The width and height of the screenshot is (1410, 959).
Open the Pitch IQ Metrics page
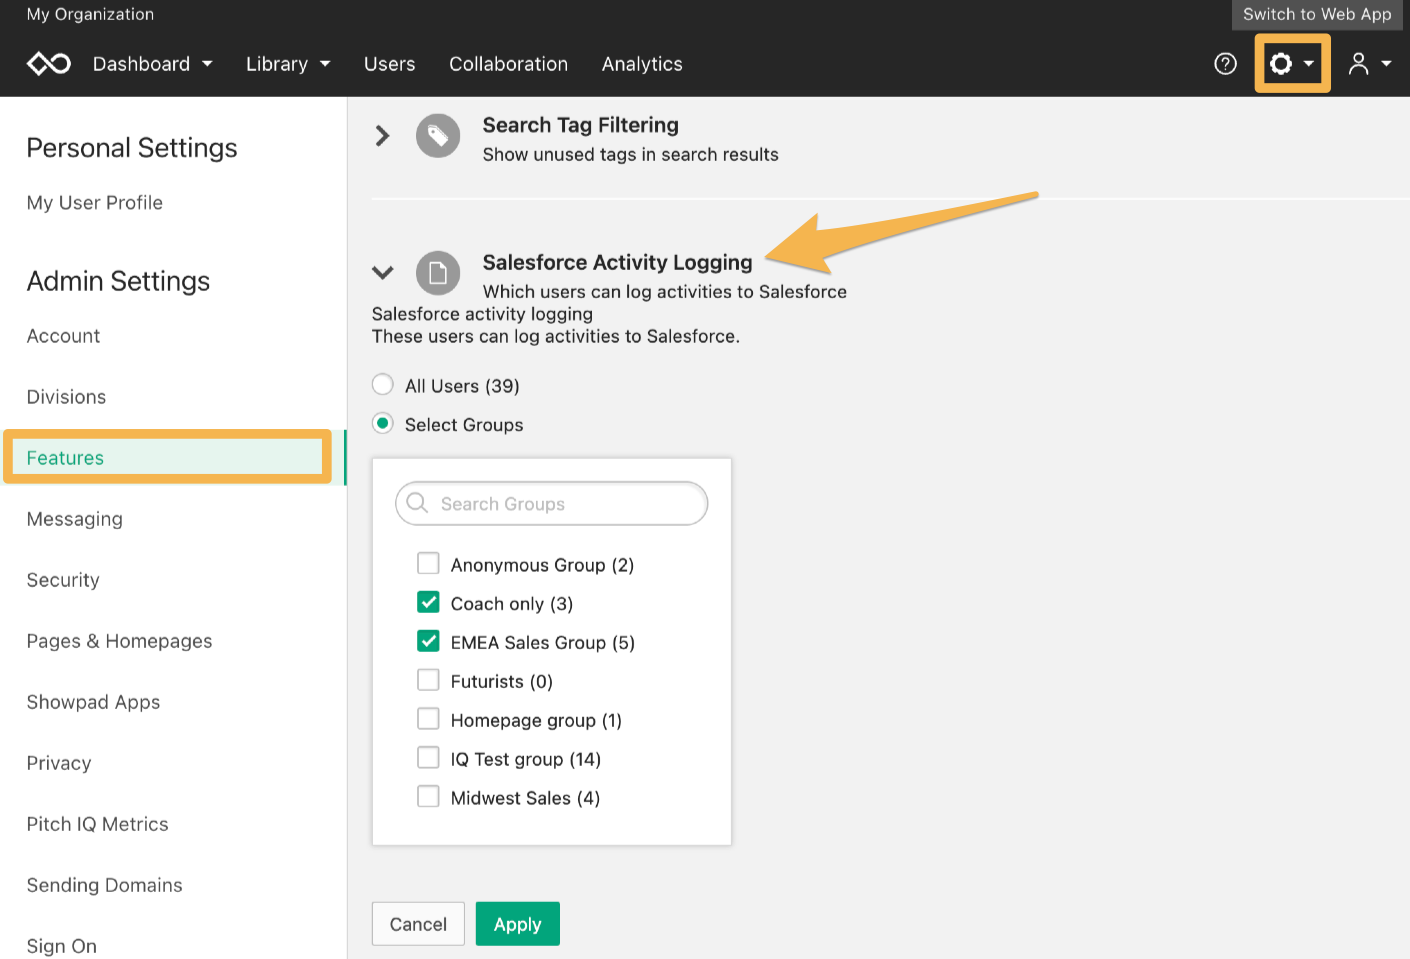98,824
